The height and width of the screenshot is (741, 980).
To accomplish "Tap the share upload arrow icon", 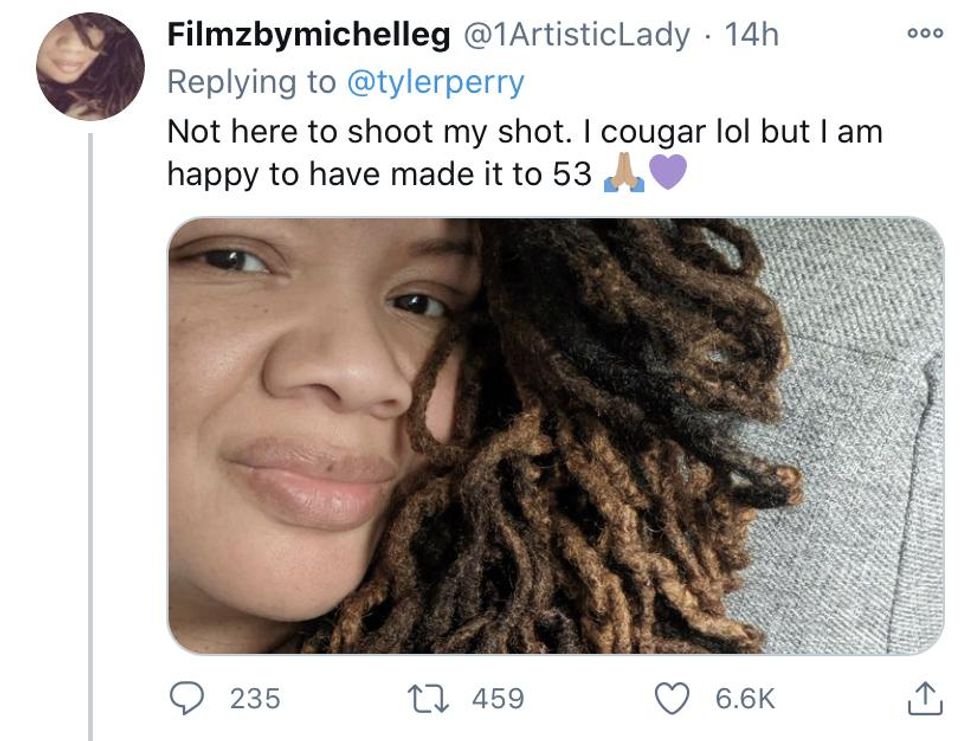I will (925, 698).
